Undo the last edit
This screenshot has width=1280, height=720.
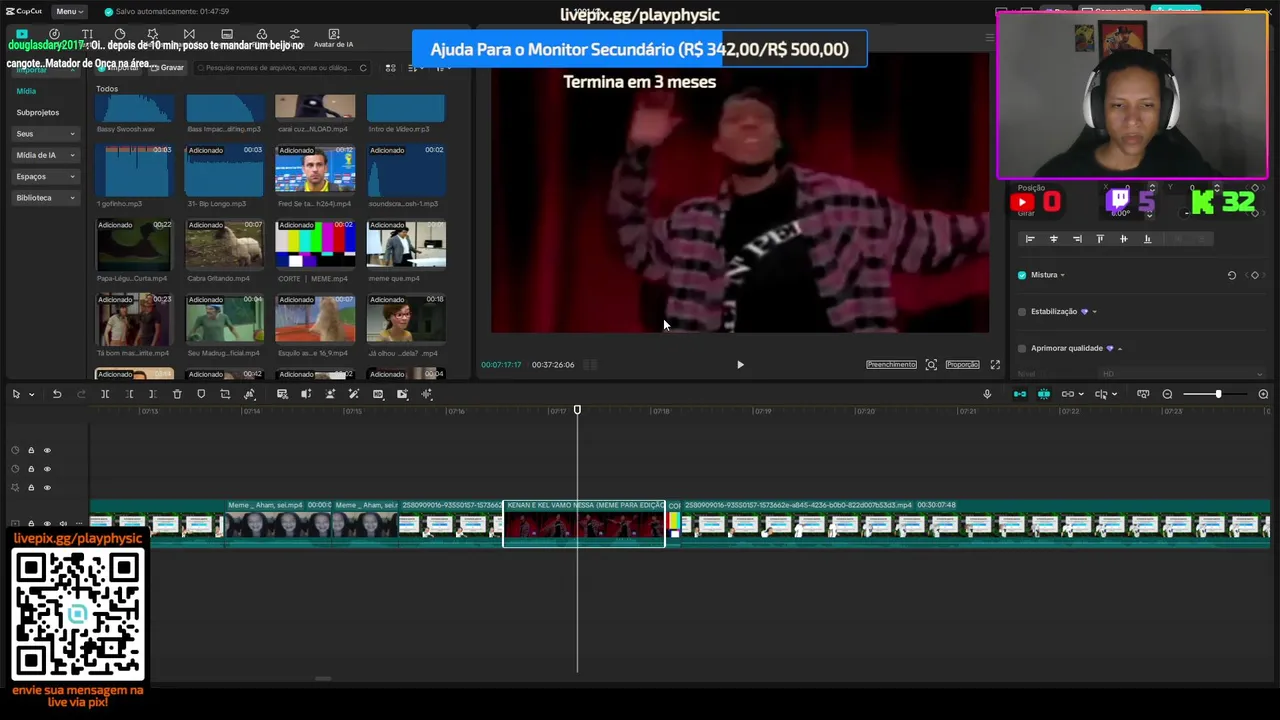[x=57, y=394]
